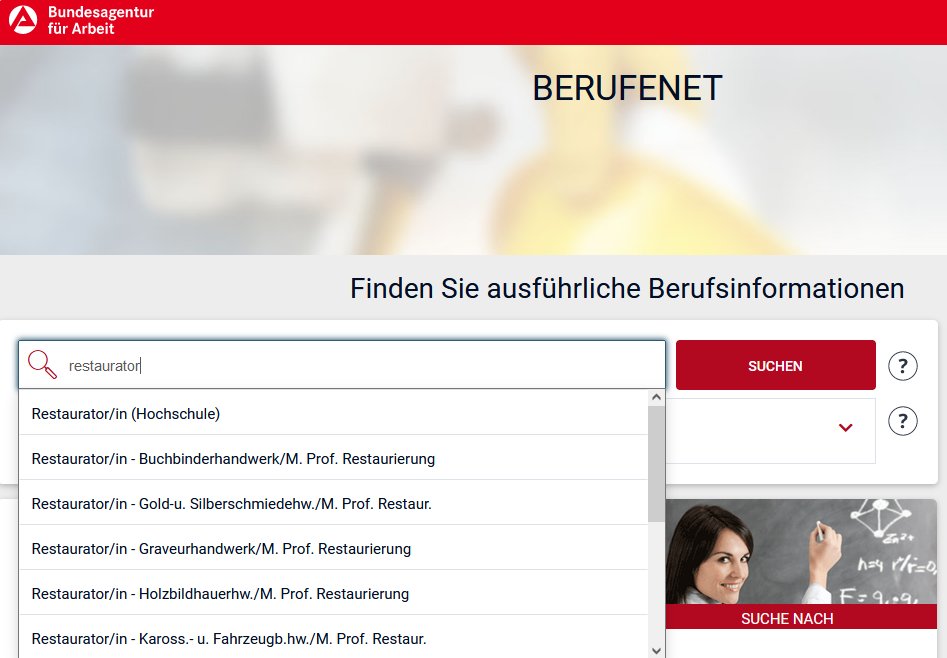Click the Bundesagentur für Arbeit text
Screen dimensions: 947x658
click(101, 20)
